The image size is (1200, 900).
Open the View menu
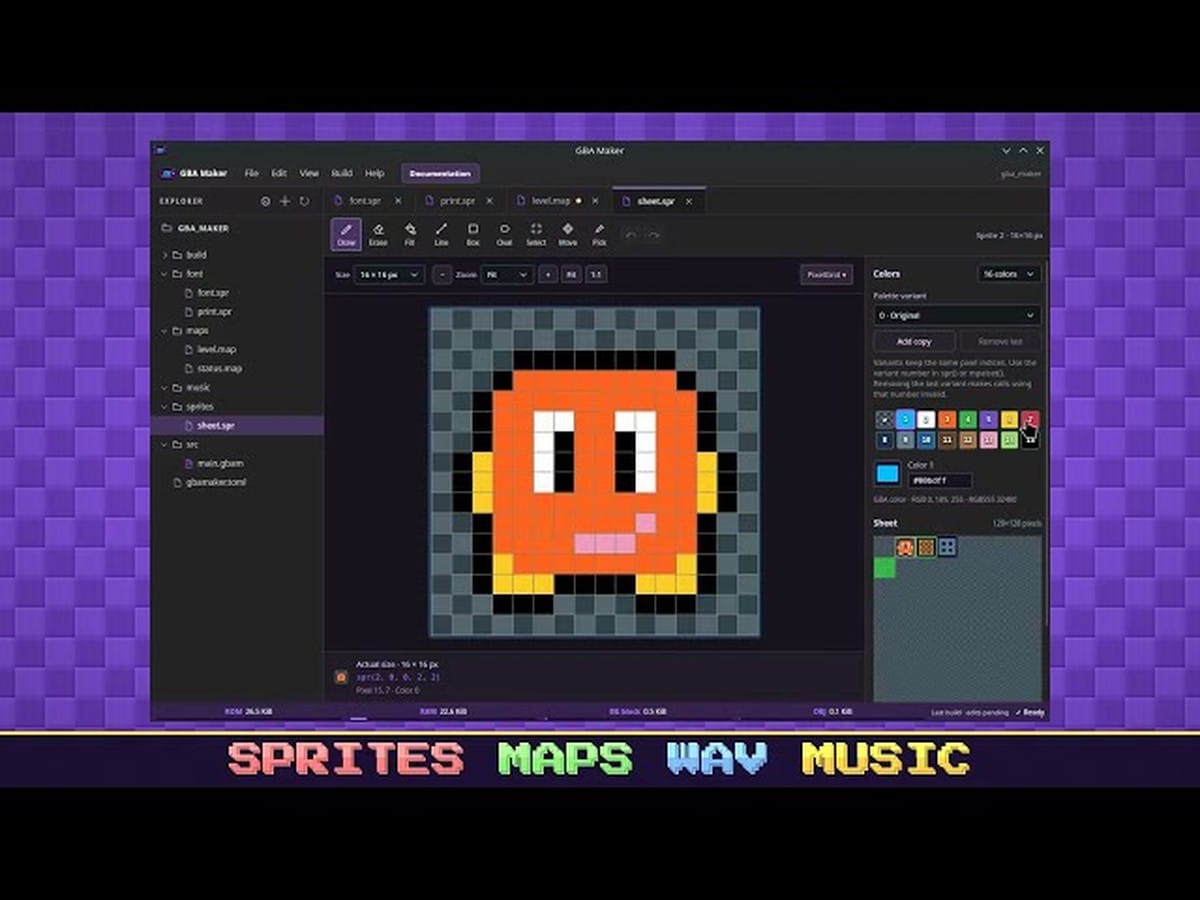[309, 173]
